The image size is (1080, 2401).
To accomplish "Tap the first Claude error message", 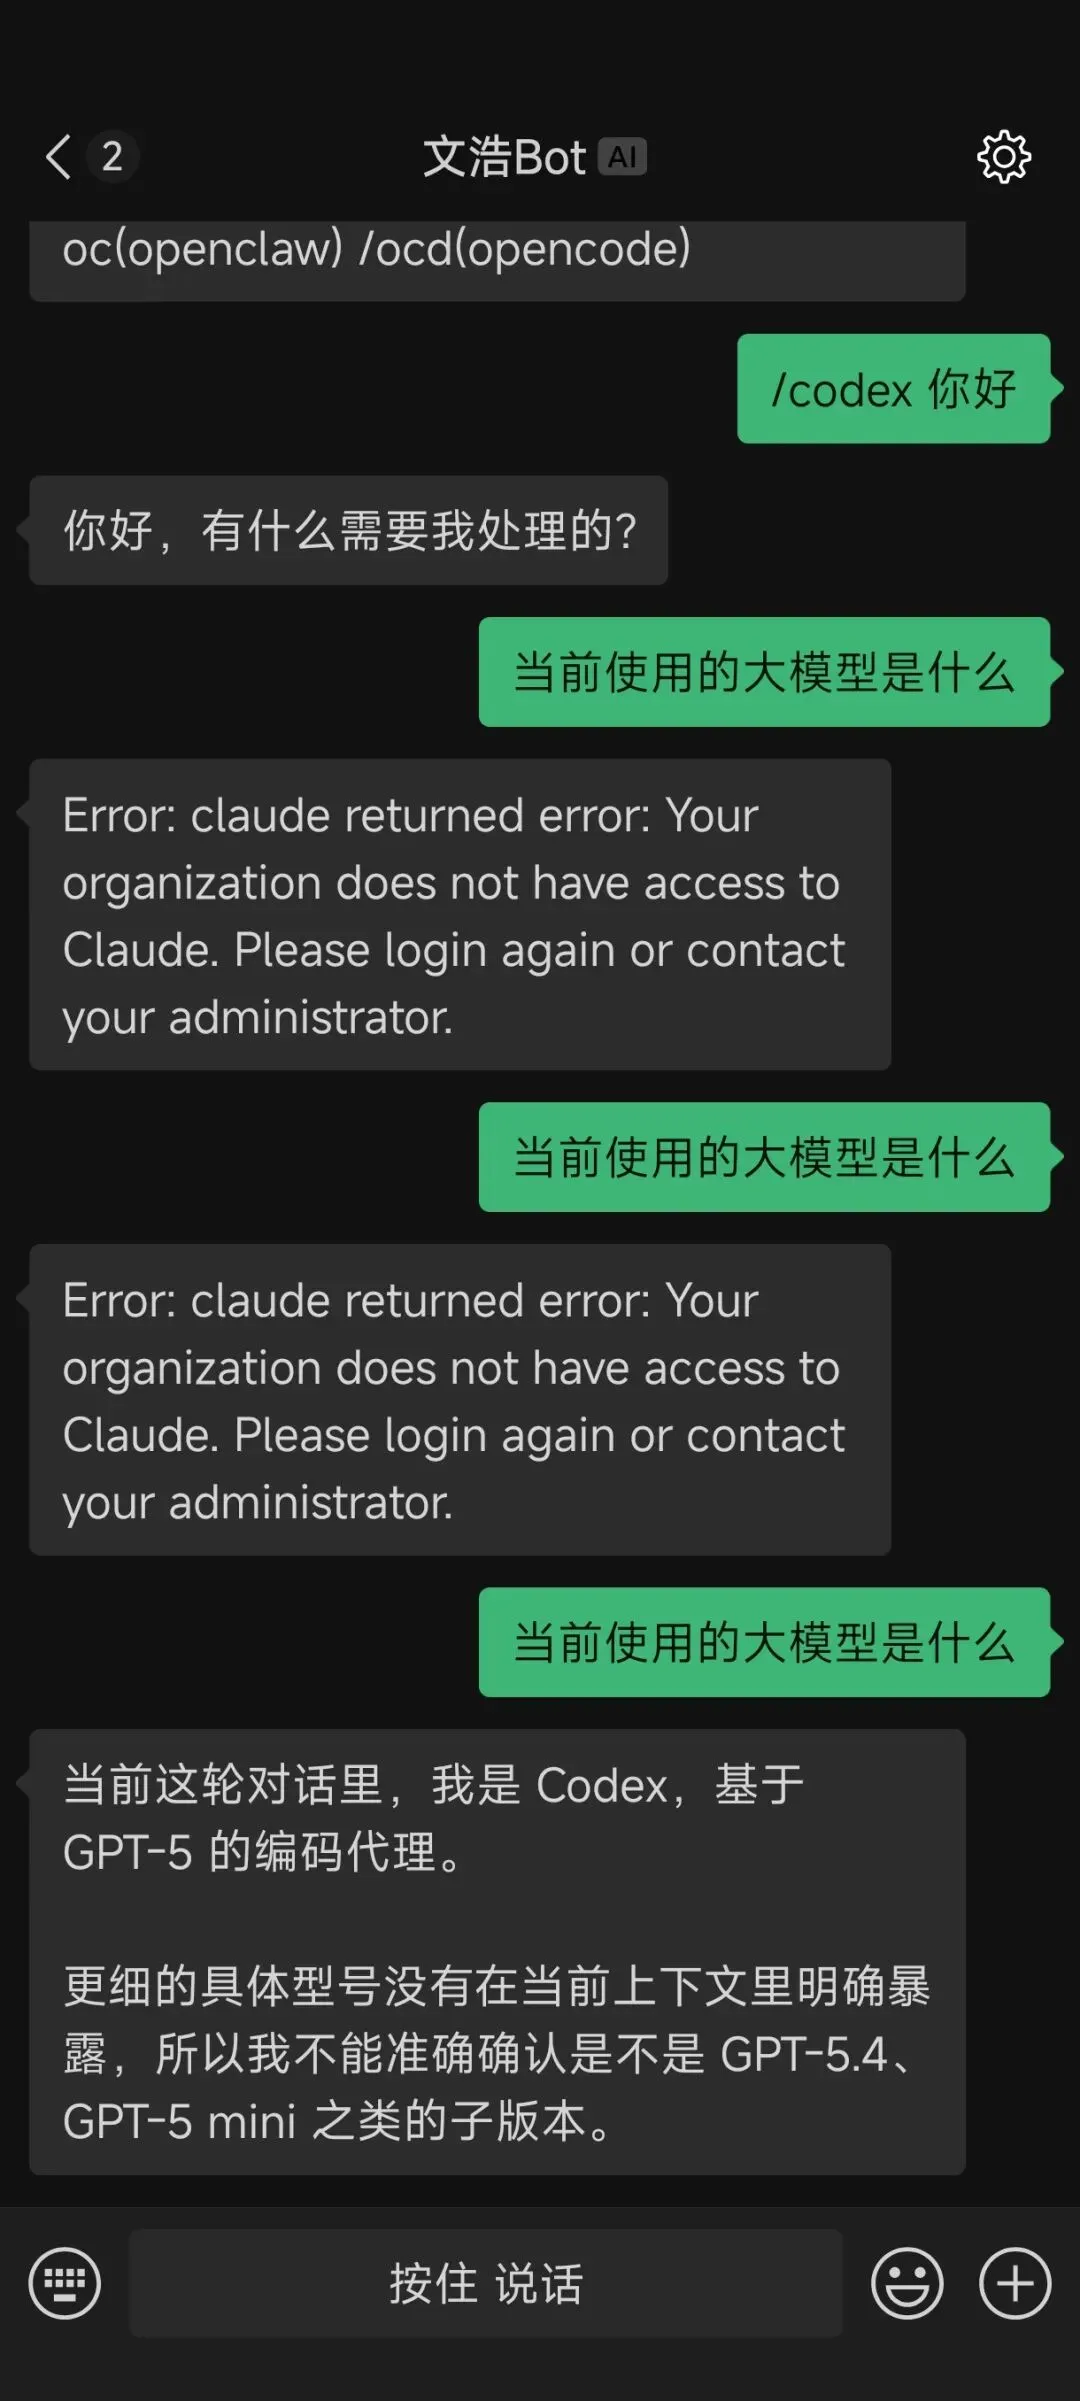I will coord(459,915).
